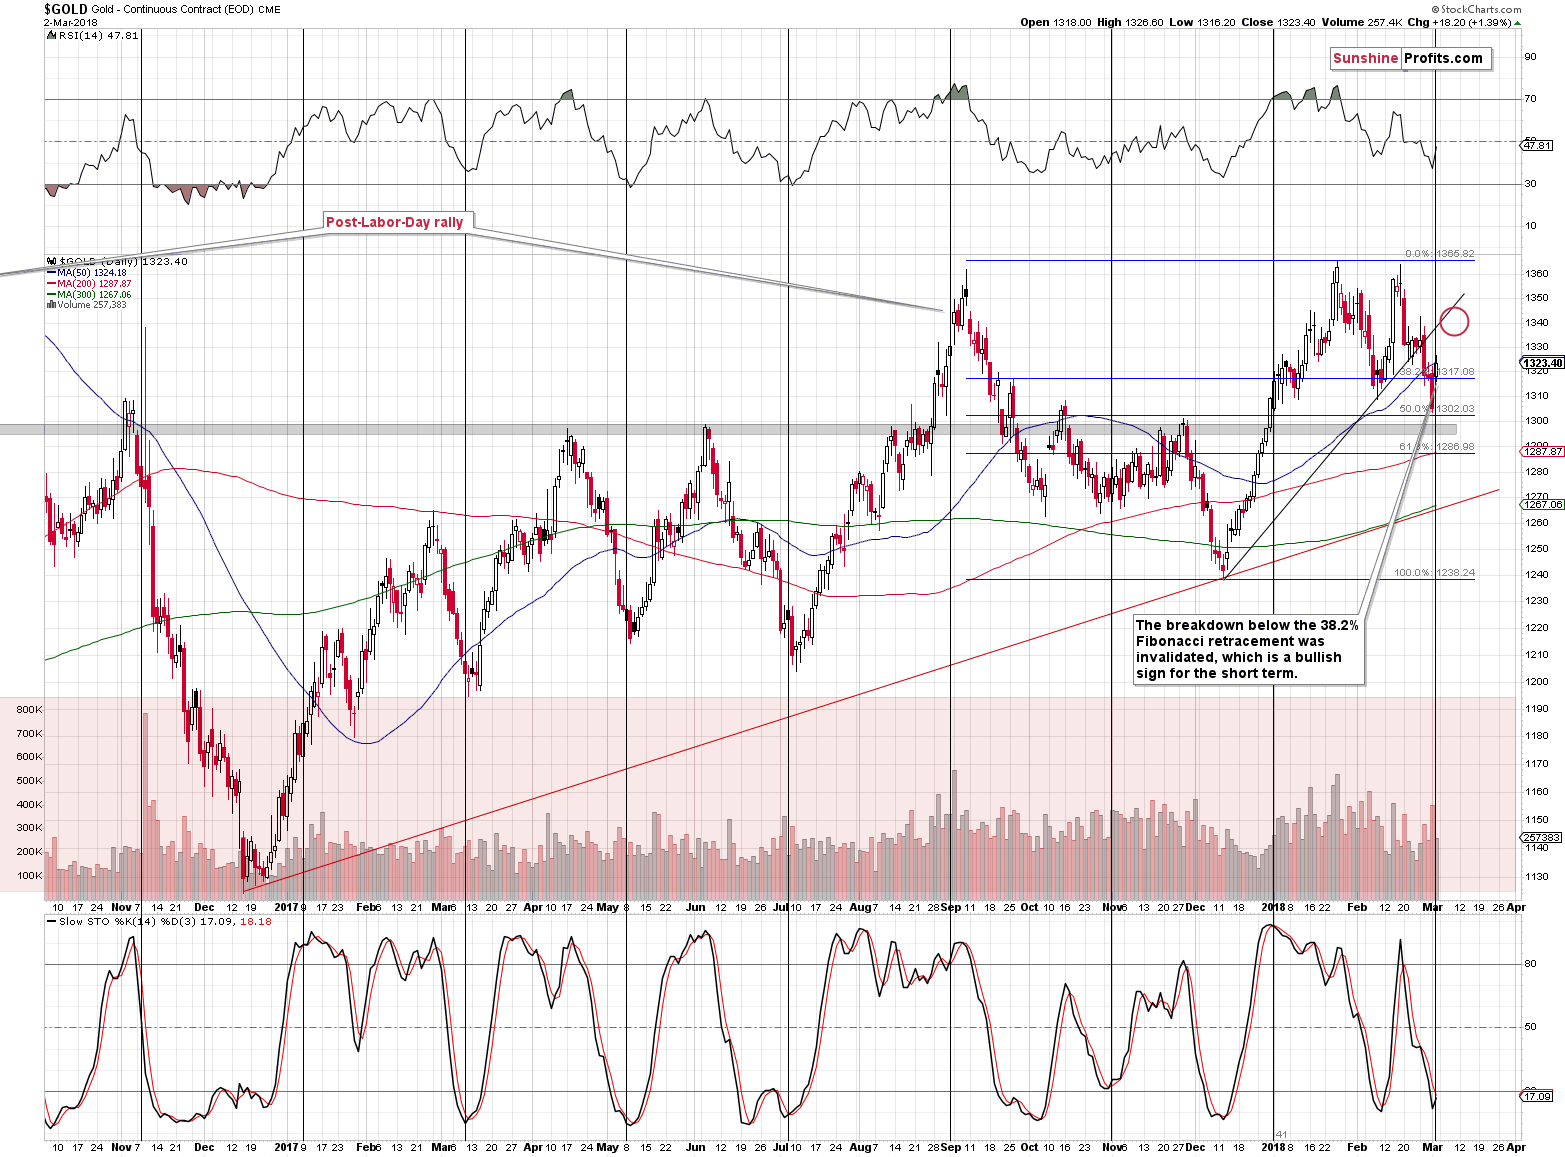Click the volume bars icon in the legend
1565x1157 pixels.
coord(51,305)
